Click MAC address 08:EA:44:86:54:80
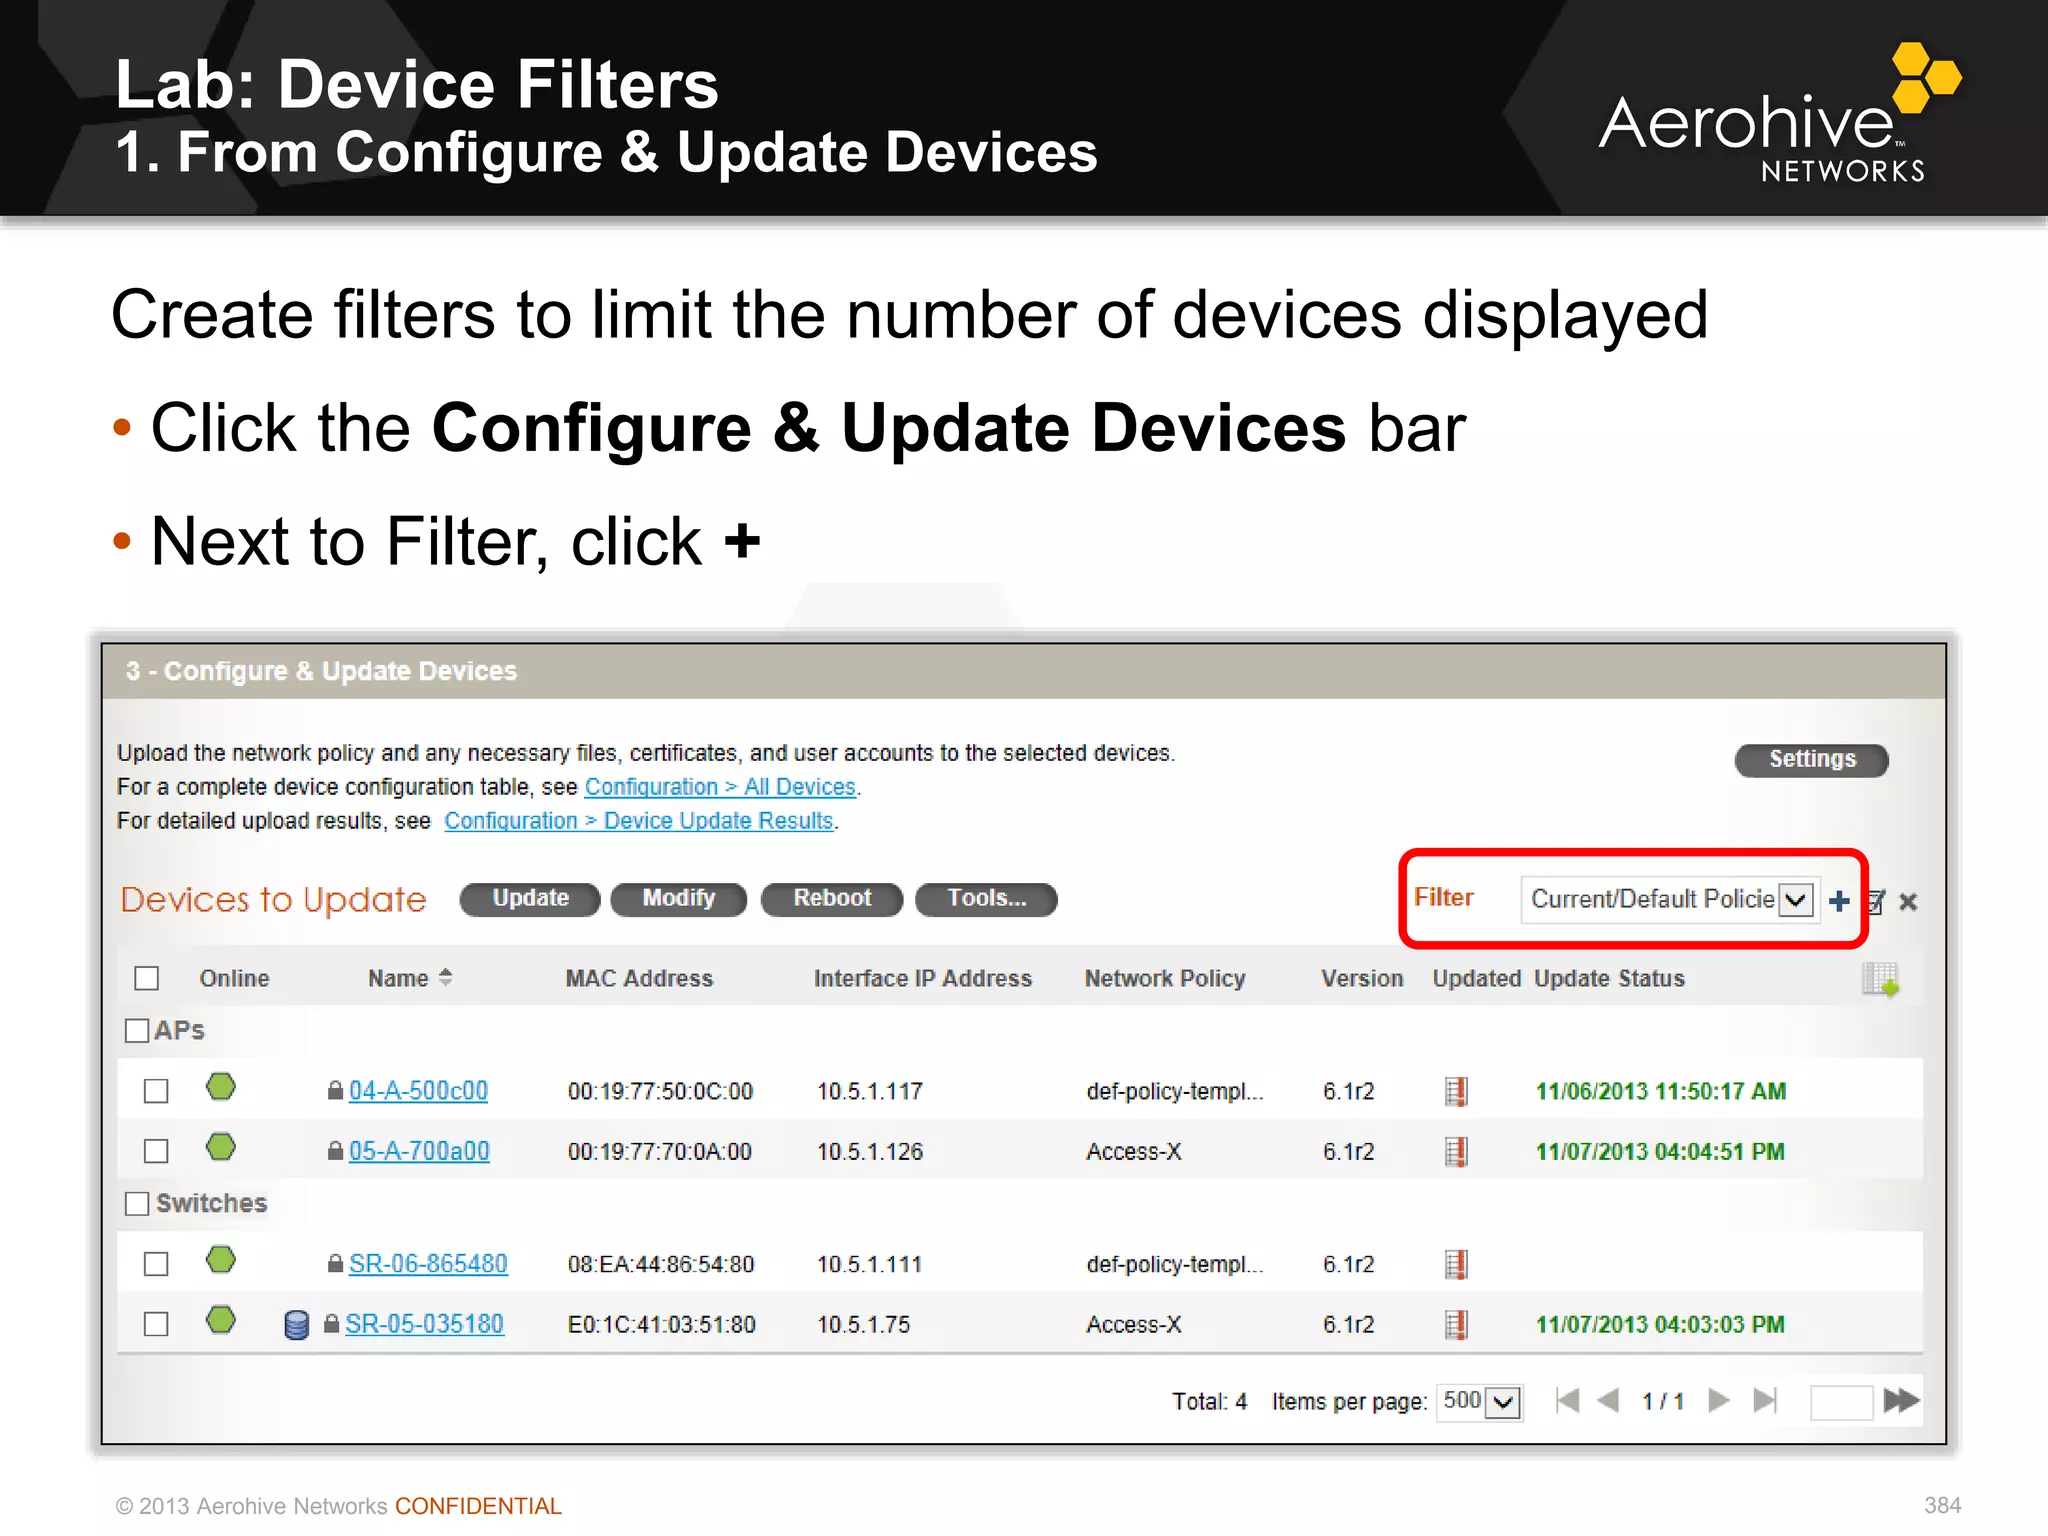The width and height of the screenshot is (2048, 1536). 661,1265
